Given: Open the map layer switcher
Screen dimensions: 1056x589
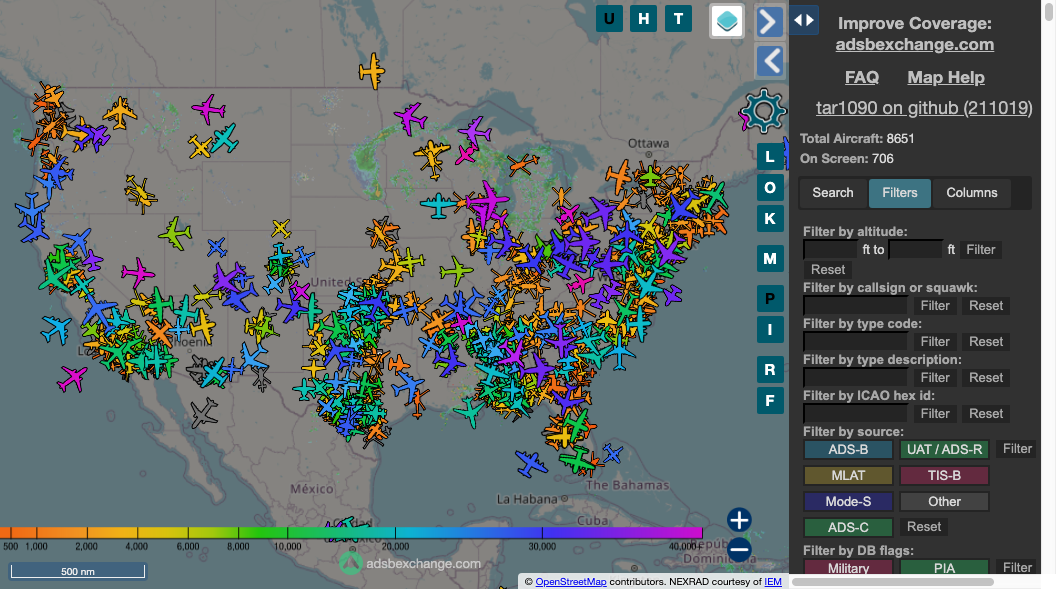Looking at the screenshot, I should [727, 21].
